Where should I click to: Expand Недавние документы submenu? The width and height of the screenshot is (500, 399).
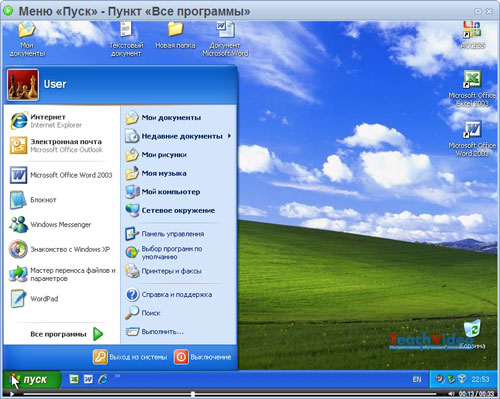(x=178, y=136)
